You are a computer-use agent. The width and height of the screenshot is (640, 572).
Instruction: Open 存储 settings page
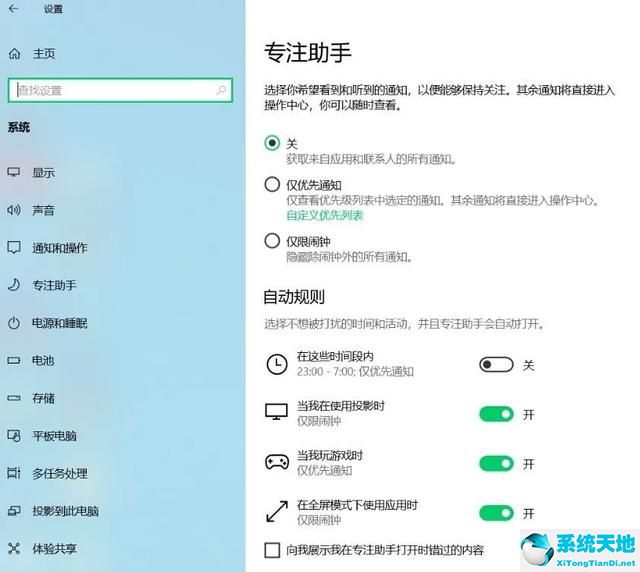pos(43,398)
